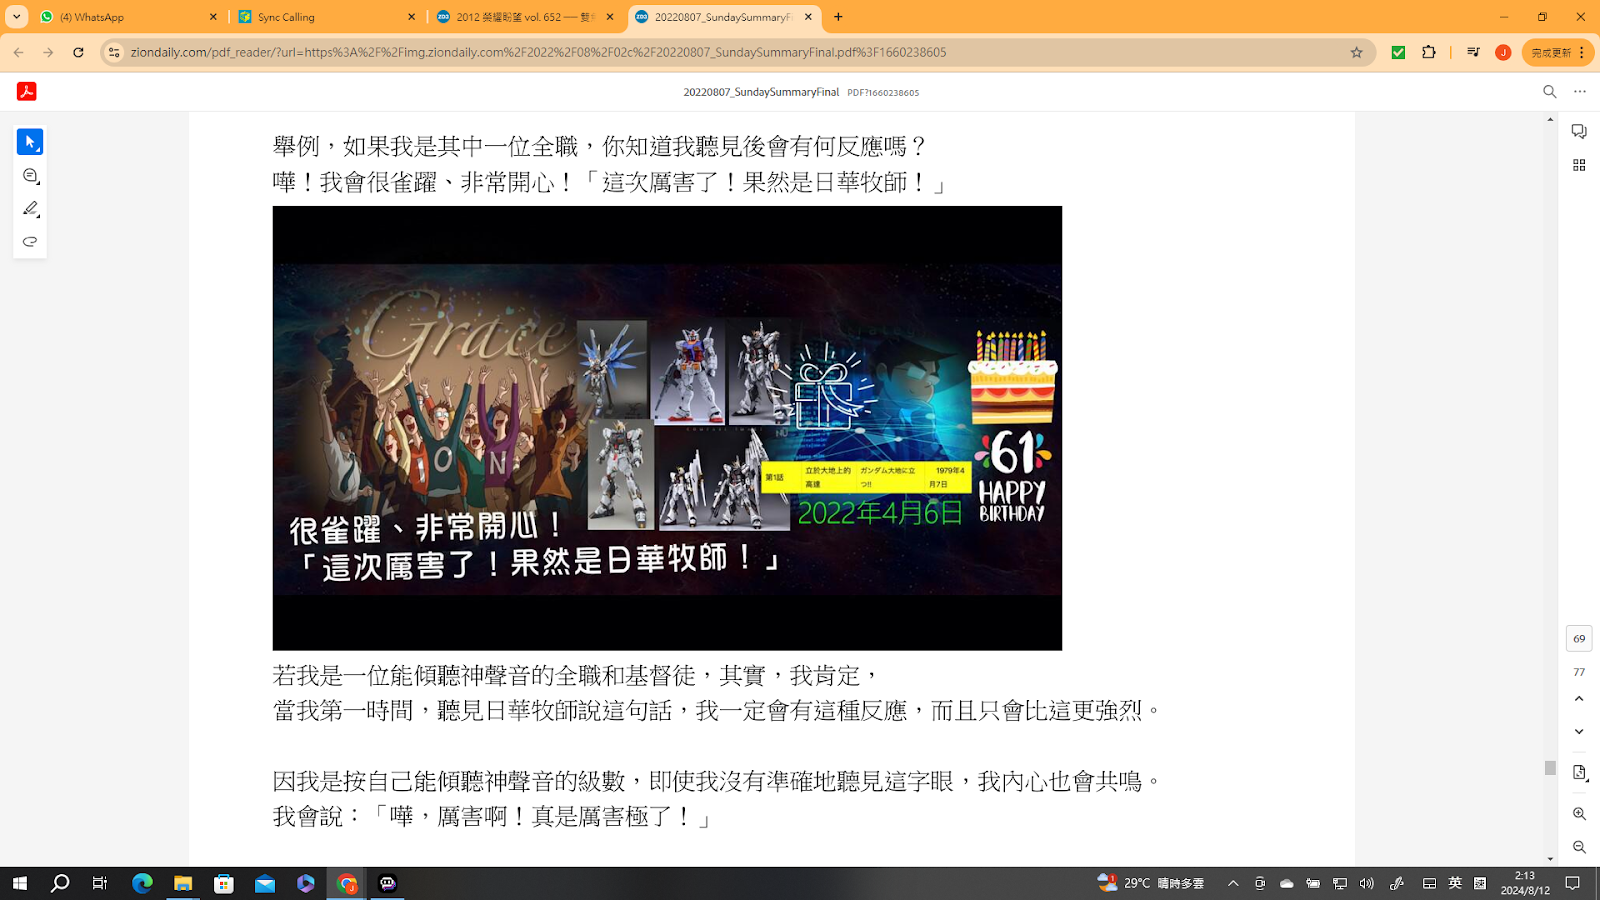Image resolution: width=1600 pixels, height=900 pixels.
Task: Open the Windows Start menu
Action: [19, 883]
